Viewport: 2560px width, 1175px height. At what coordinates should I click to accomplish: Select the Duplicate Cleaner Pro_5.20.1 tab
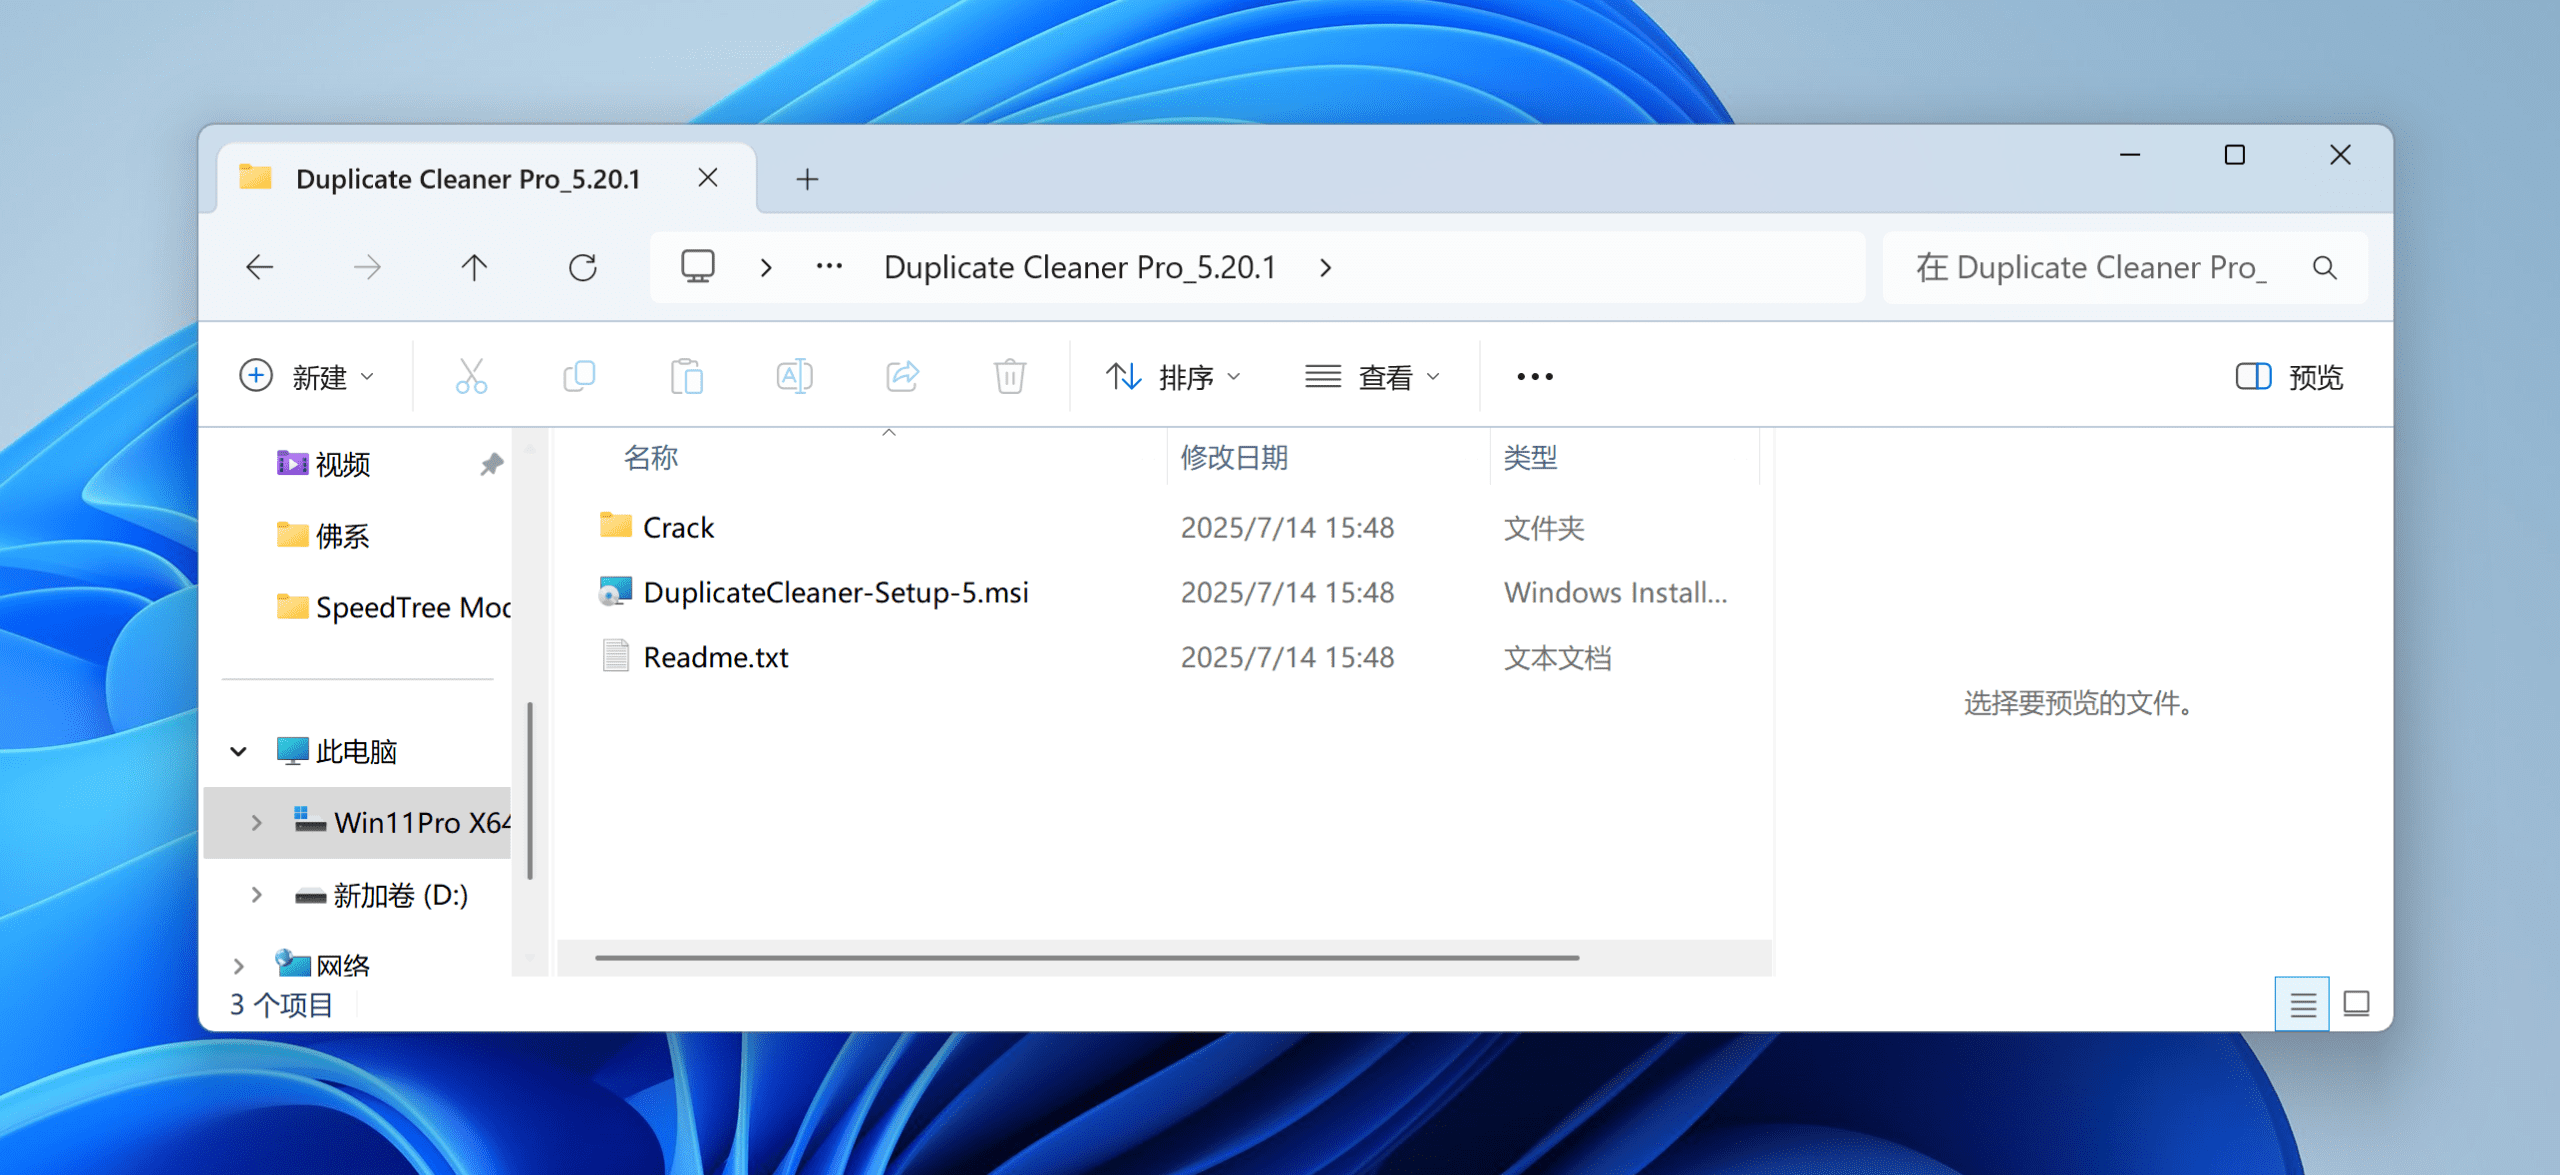[x=467, y=179]
